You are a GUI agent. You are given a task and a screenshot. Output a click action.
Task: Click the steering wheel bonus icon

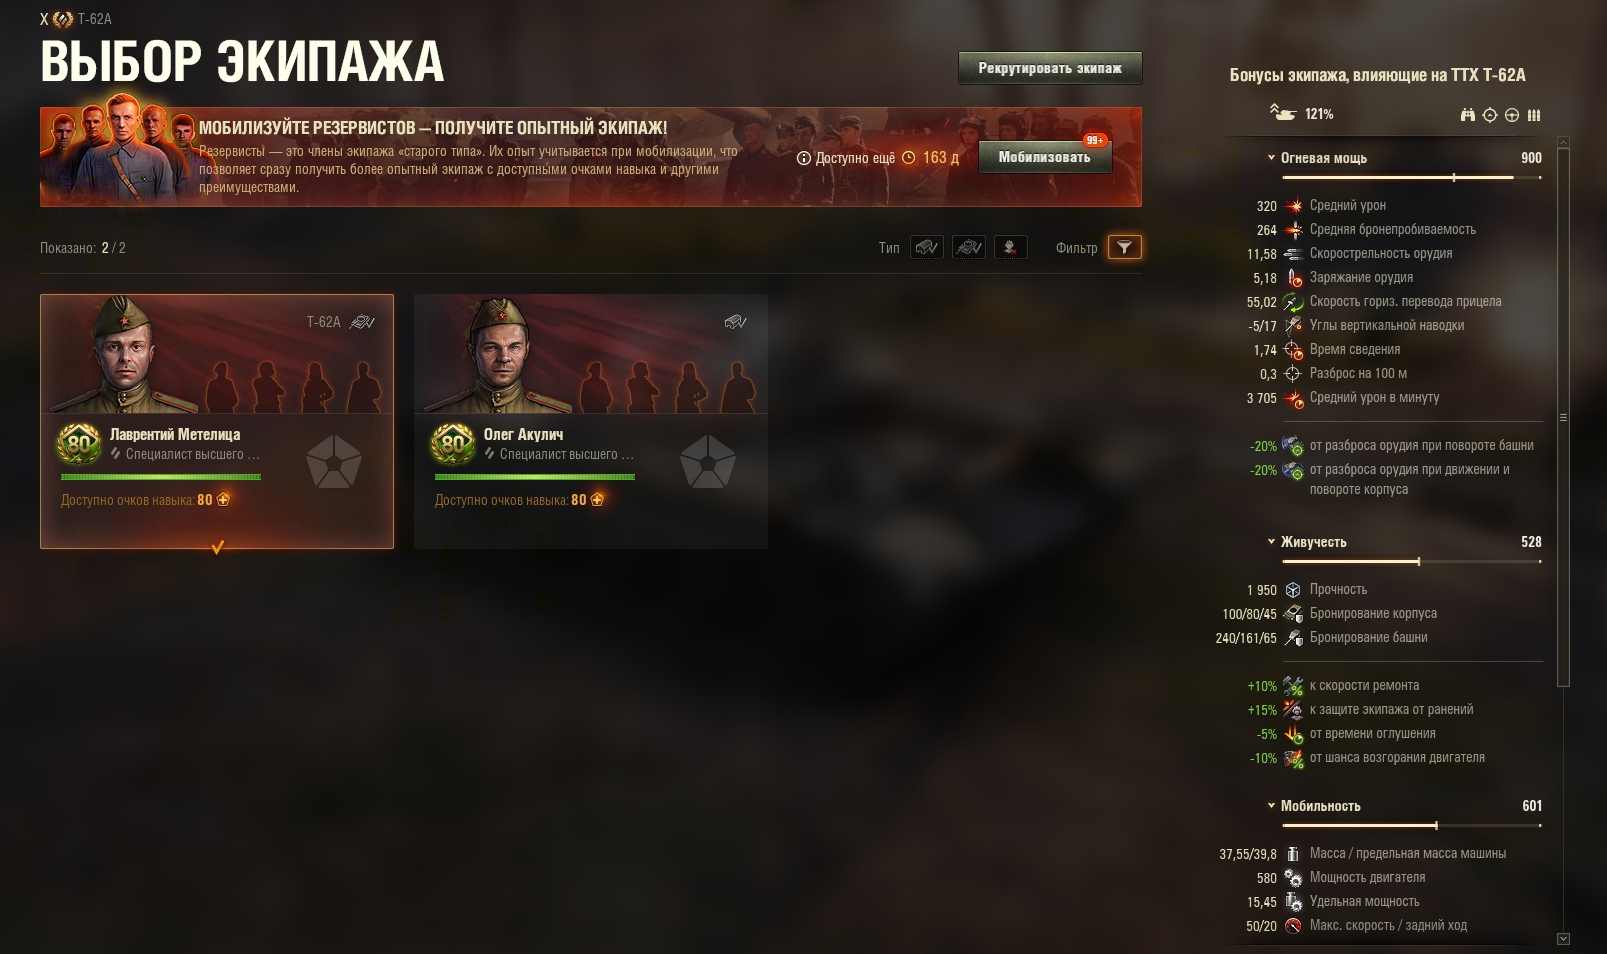[x=1512, y=115]
